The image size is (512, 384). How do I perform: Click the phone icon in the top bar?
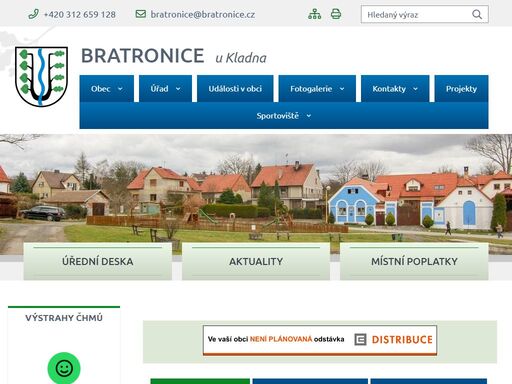click(x=33, y=14)
